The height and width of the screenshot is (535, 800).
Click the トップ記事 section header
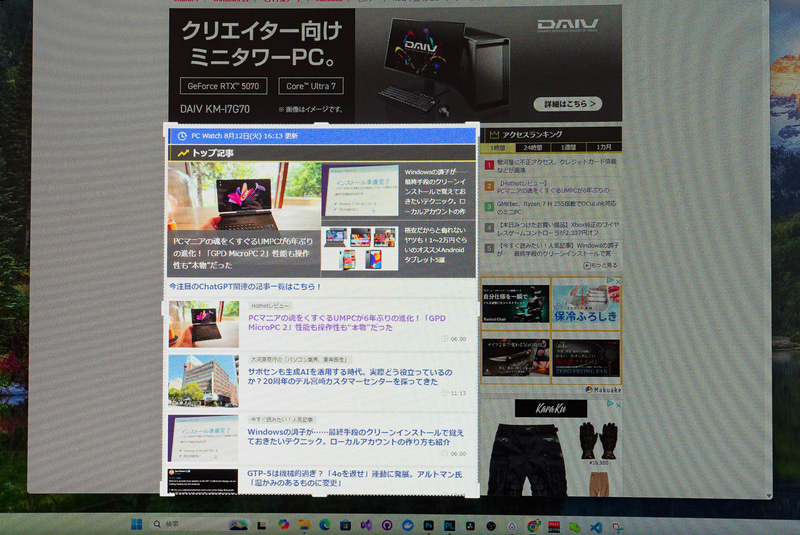(321, 152)
